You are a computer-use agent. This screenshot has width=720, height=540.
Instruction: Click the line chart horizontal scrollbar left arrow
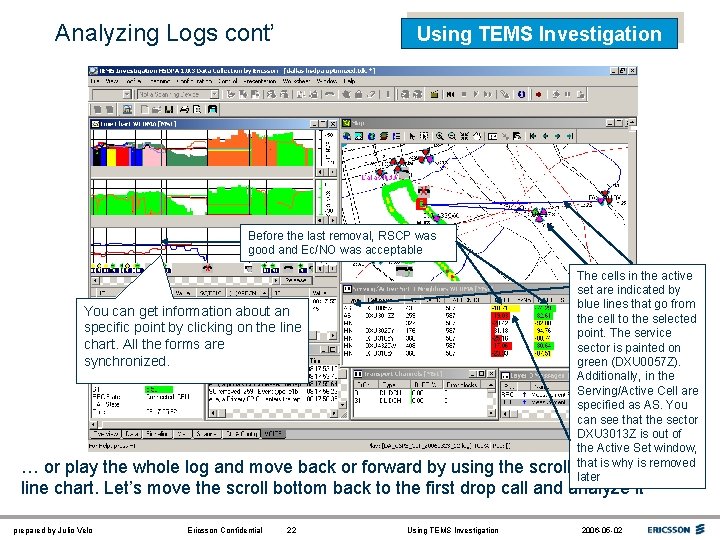coord(95,280)
